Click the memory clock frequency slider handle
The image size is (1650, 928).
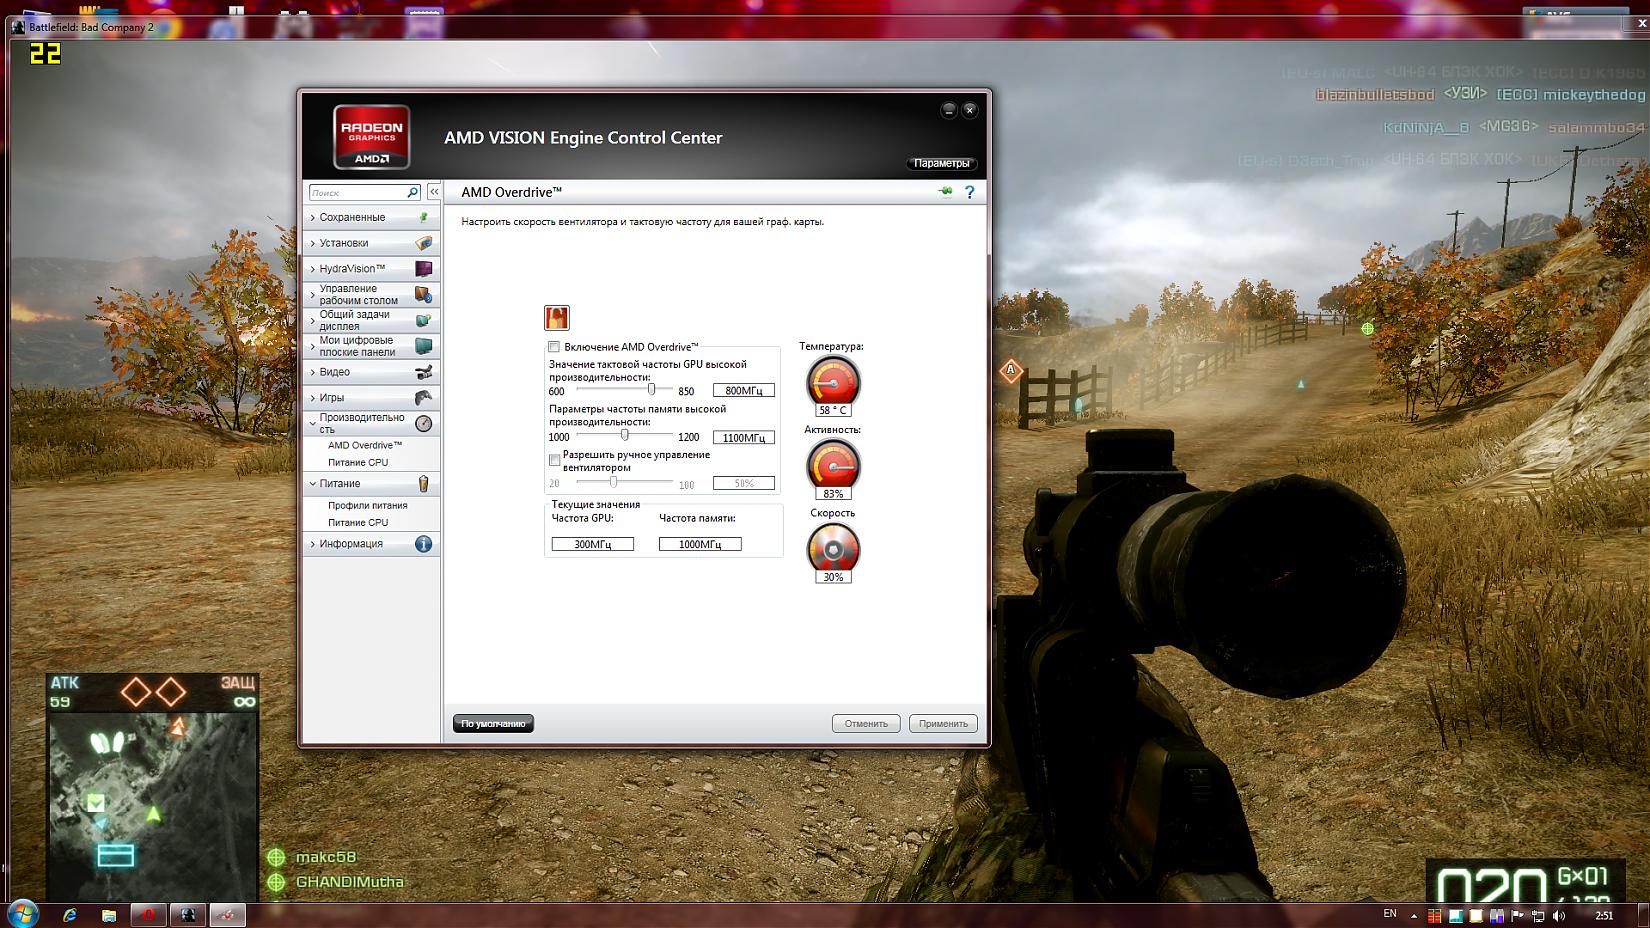[x=625, y=435]
